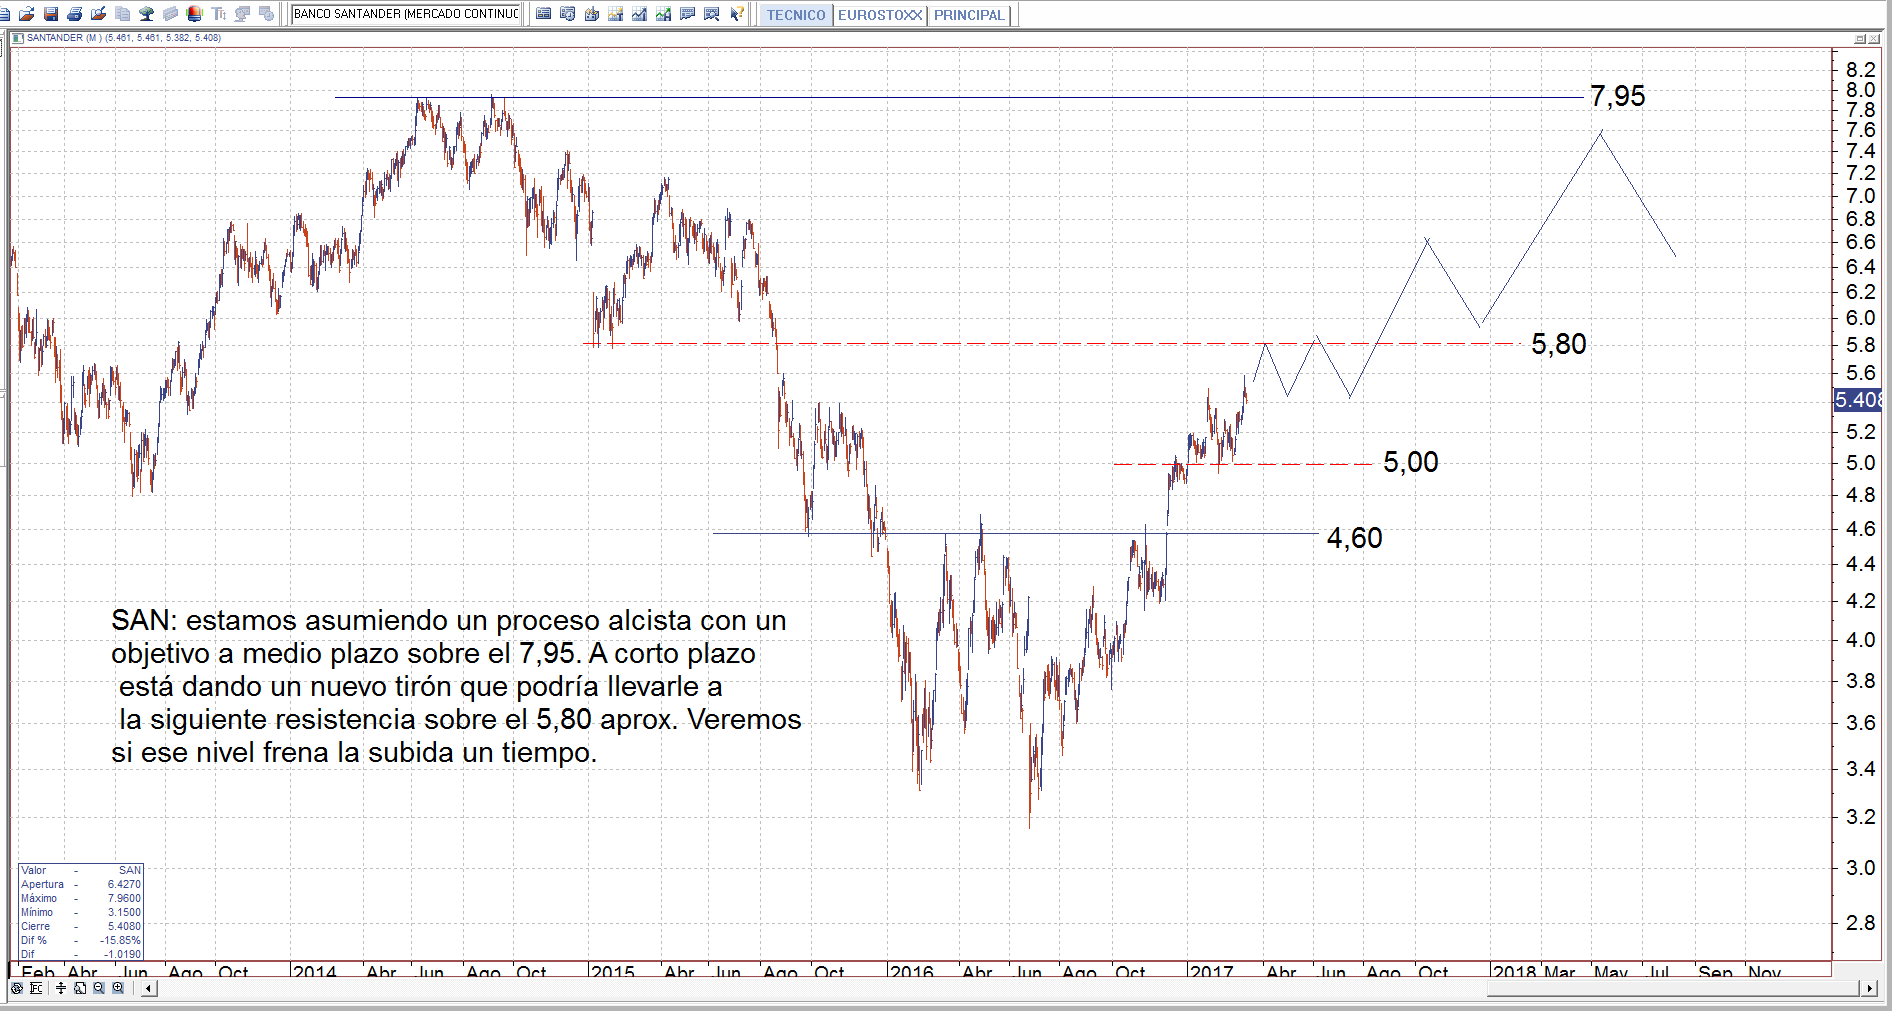Activate the help pointer question mark icon

pos(736,14)
